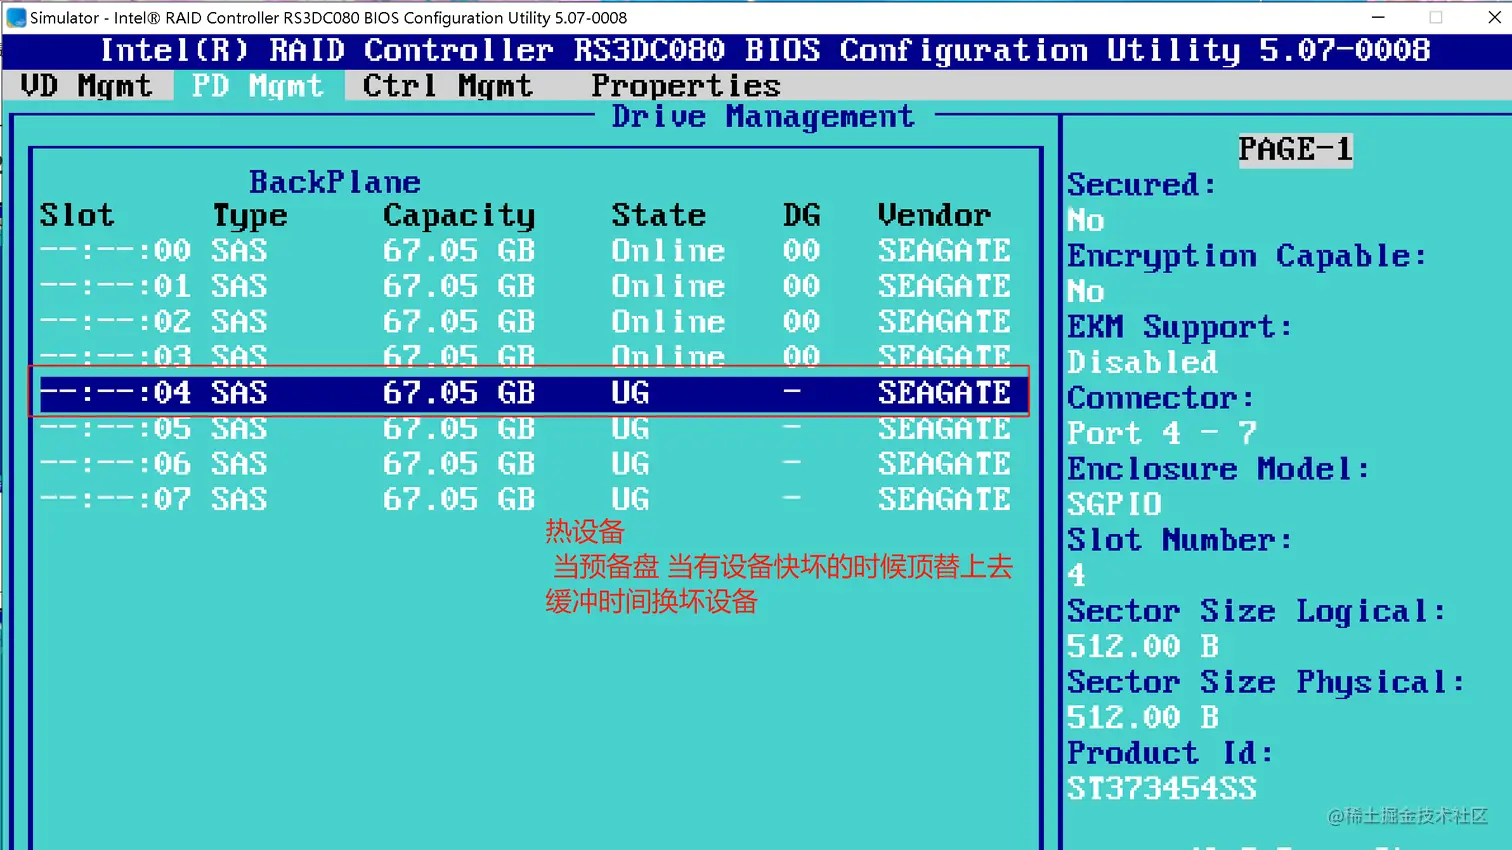Minimize the Simulator window
Screen dimensions: 1512x850
[1378, 17]
